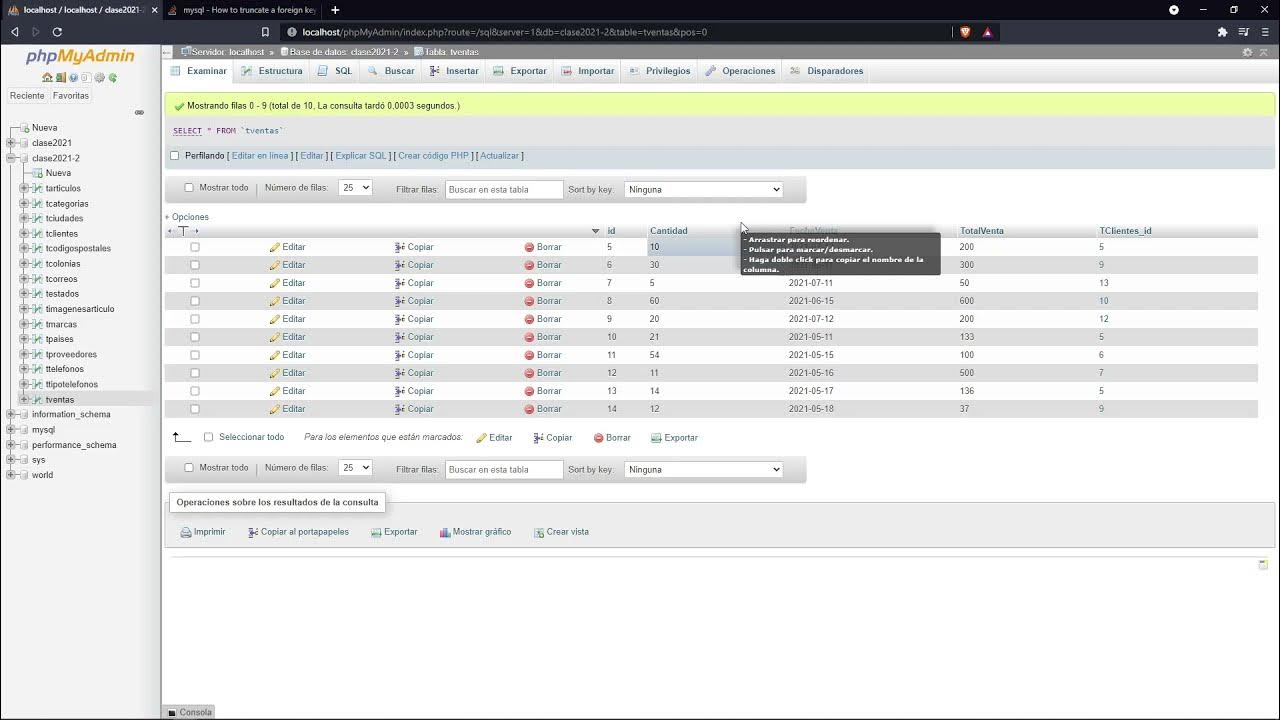The height and width of the screenshot is (720, 1280).
Task: Bookmark this page icon in address bar
Action: (x=266, y=32)
